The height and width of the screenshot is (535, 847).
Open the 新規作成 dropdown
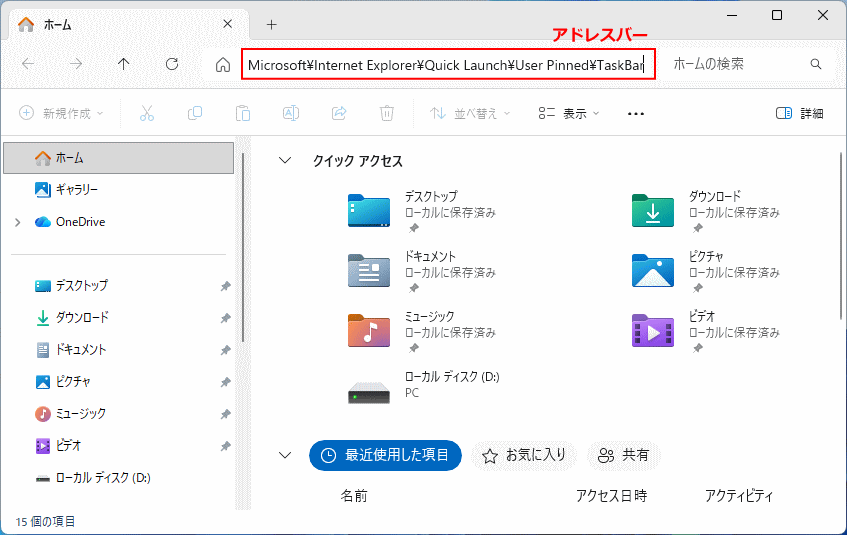click(60, 113)
